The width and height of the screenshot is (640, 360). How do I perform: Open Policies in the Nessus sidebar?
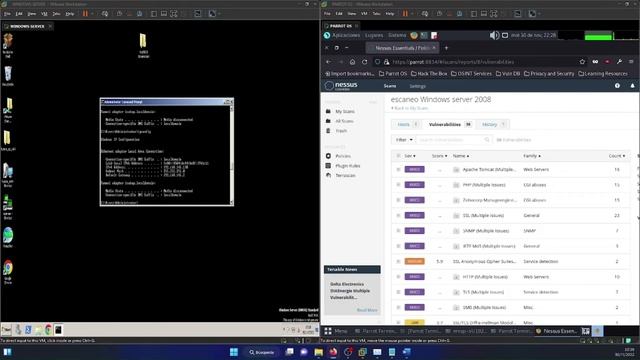343,156
